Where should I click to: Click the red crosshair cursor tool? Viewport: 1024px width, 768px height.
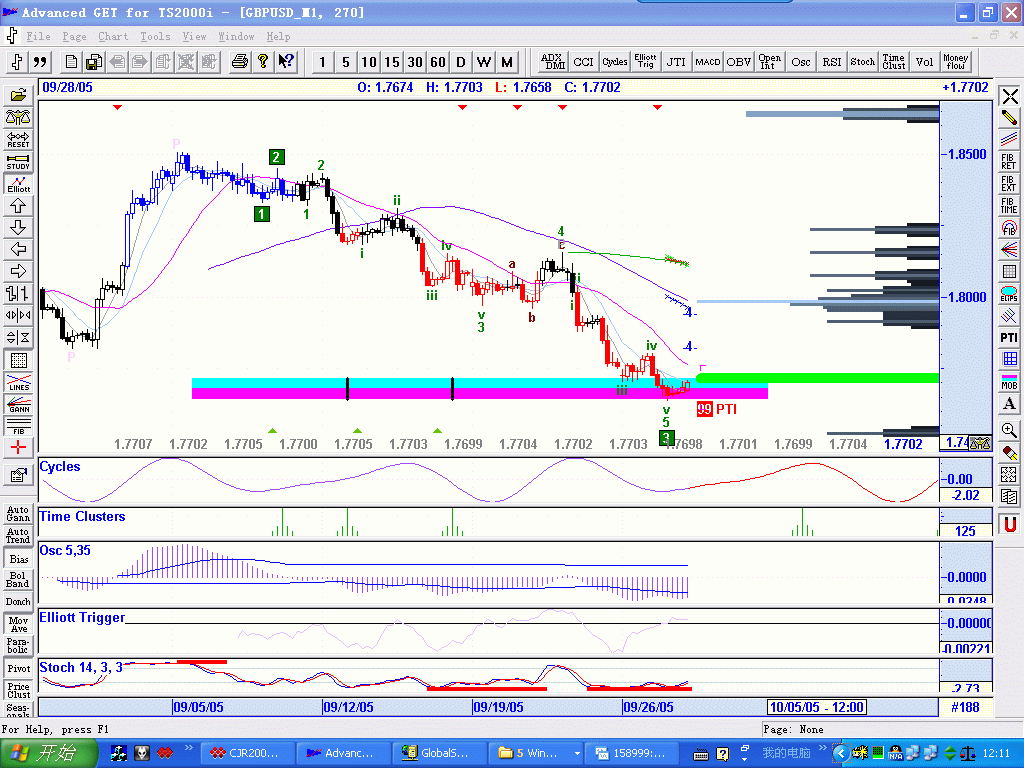point(18,448)
